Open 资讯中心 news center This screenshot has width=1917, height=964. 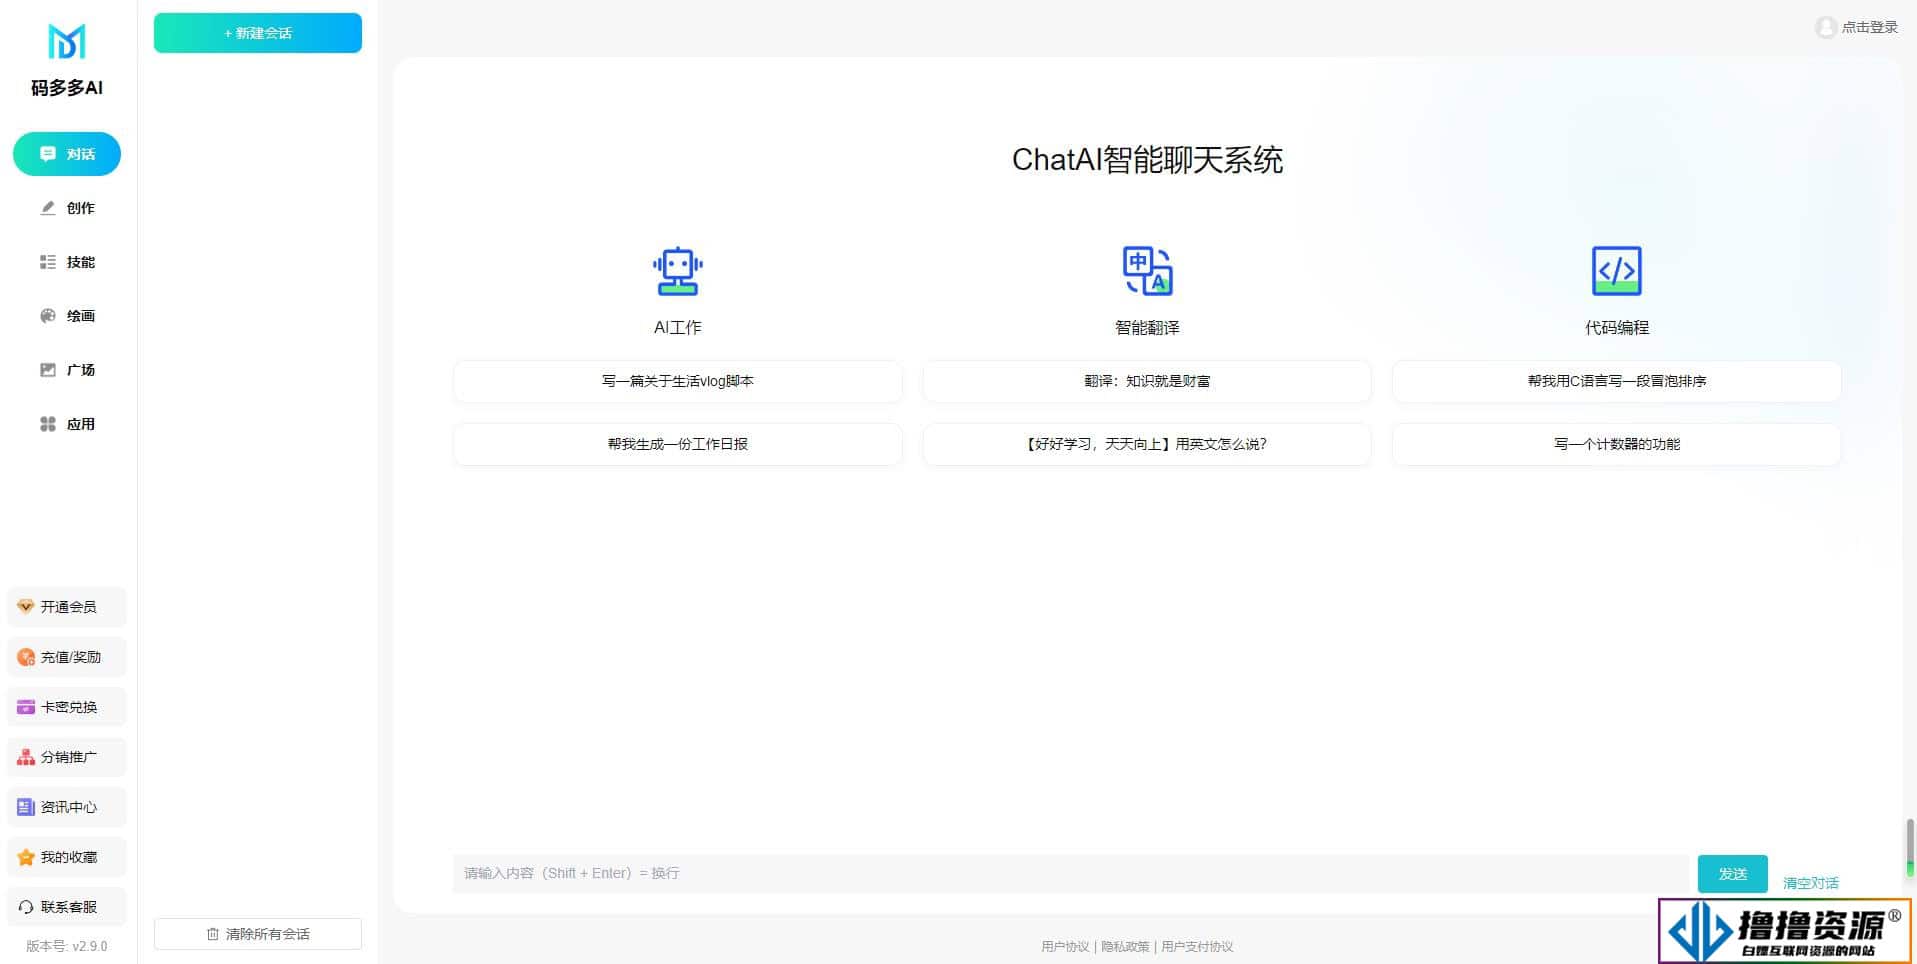tap(67, 807)
